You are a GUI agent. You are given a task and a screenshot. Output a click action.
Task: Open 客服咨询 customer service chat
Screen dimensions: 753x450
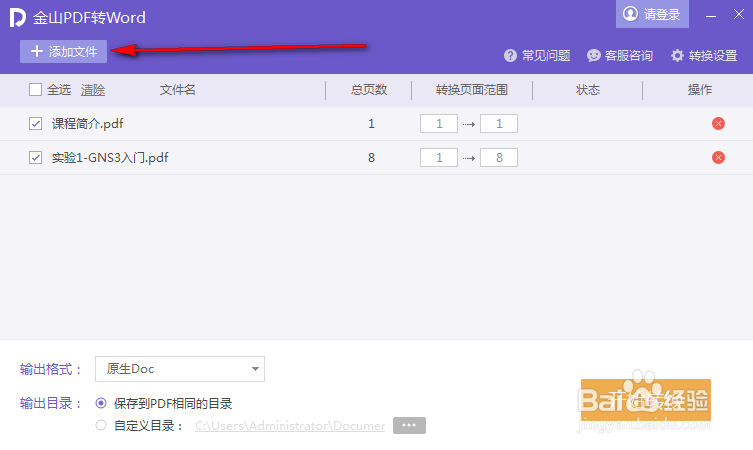coord(620,56)
